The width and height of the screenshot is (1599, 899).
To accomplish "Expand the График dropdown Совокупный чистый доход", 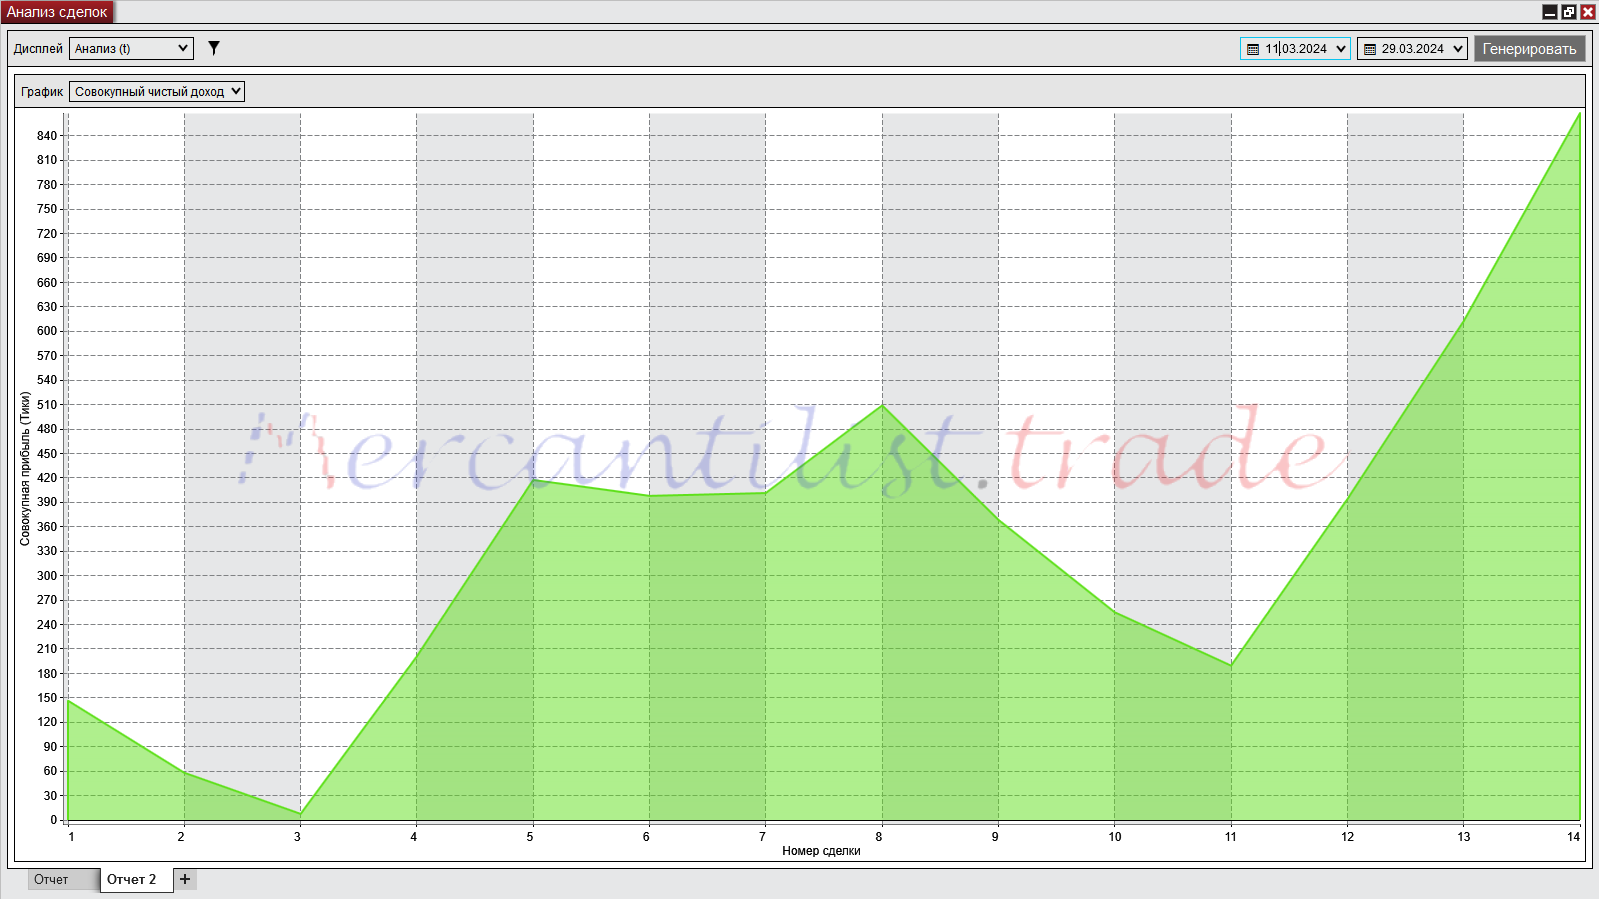I will pyautogui.click(x=157, y=91).
